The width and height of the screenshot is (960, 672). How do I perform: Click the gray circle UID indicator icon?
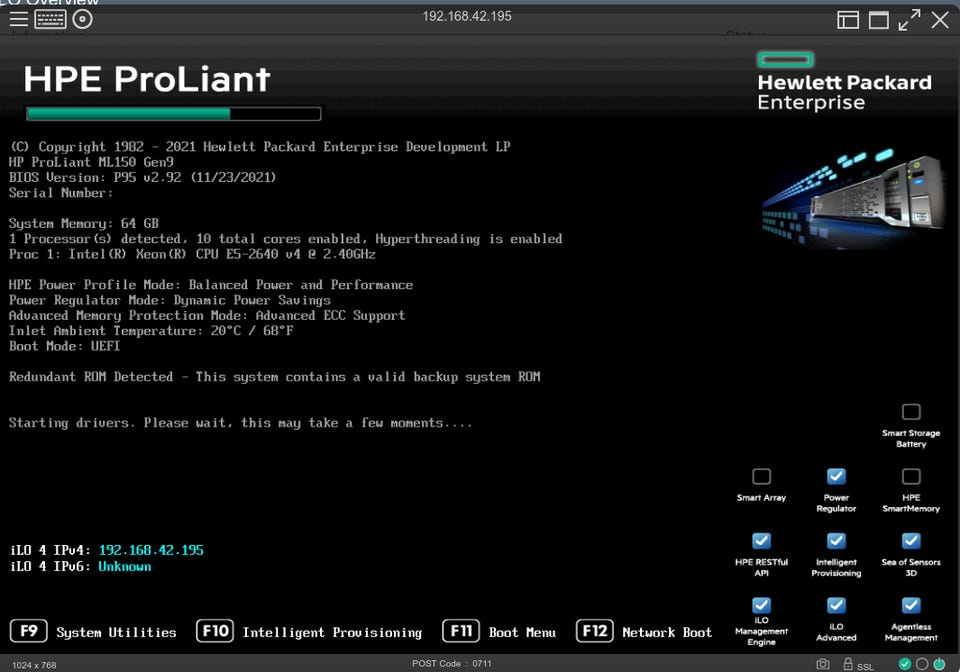click(x=921, y=664)
